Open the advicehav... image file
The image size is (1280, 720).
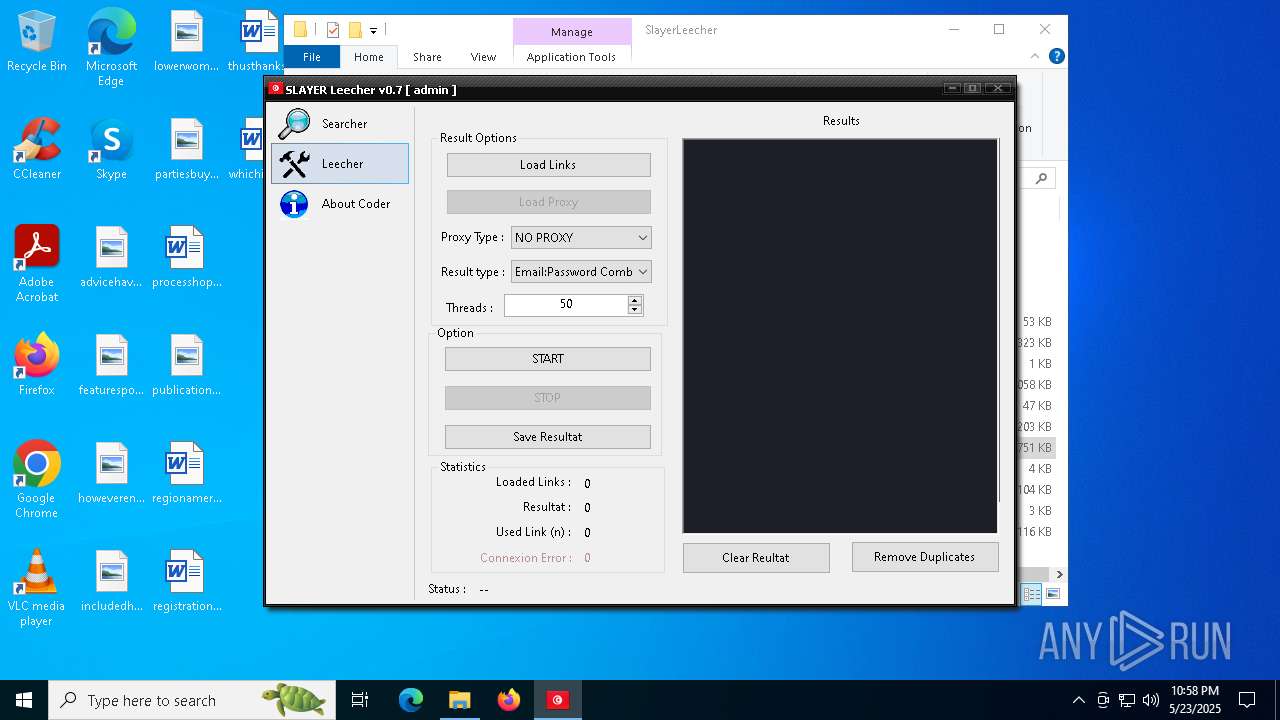111,257
